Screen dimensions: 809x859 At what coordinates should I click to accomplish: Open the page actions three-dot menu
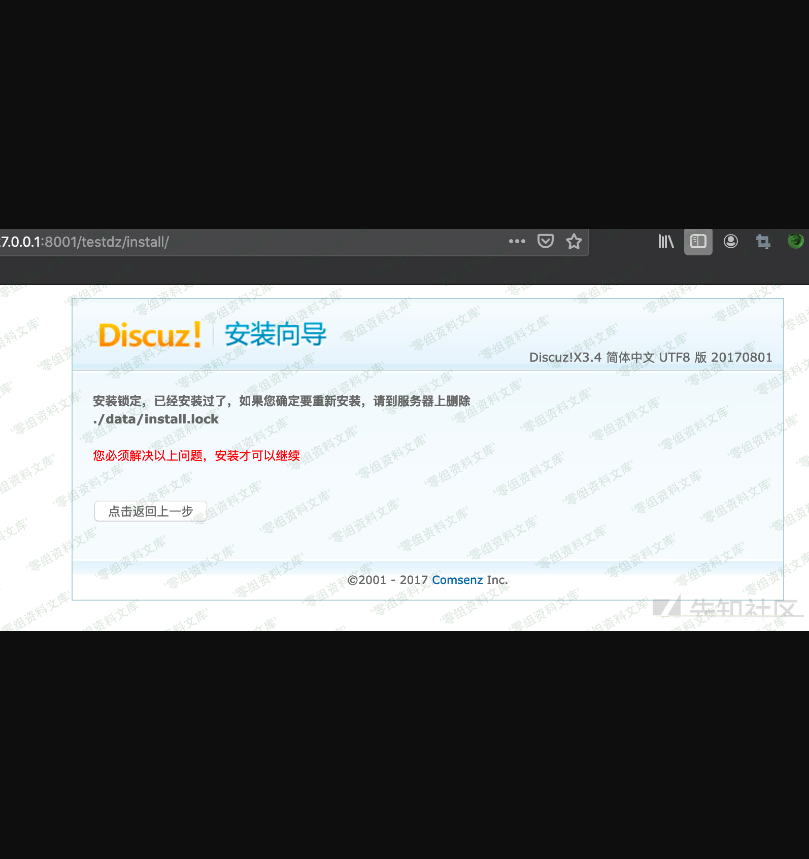pos(517,241)
